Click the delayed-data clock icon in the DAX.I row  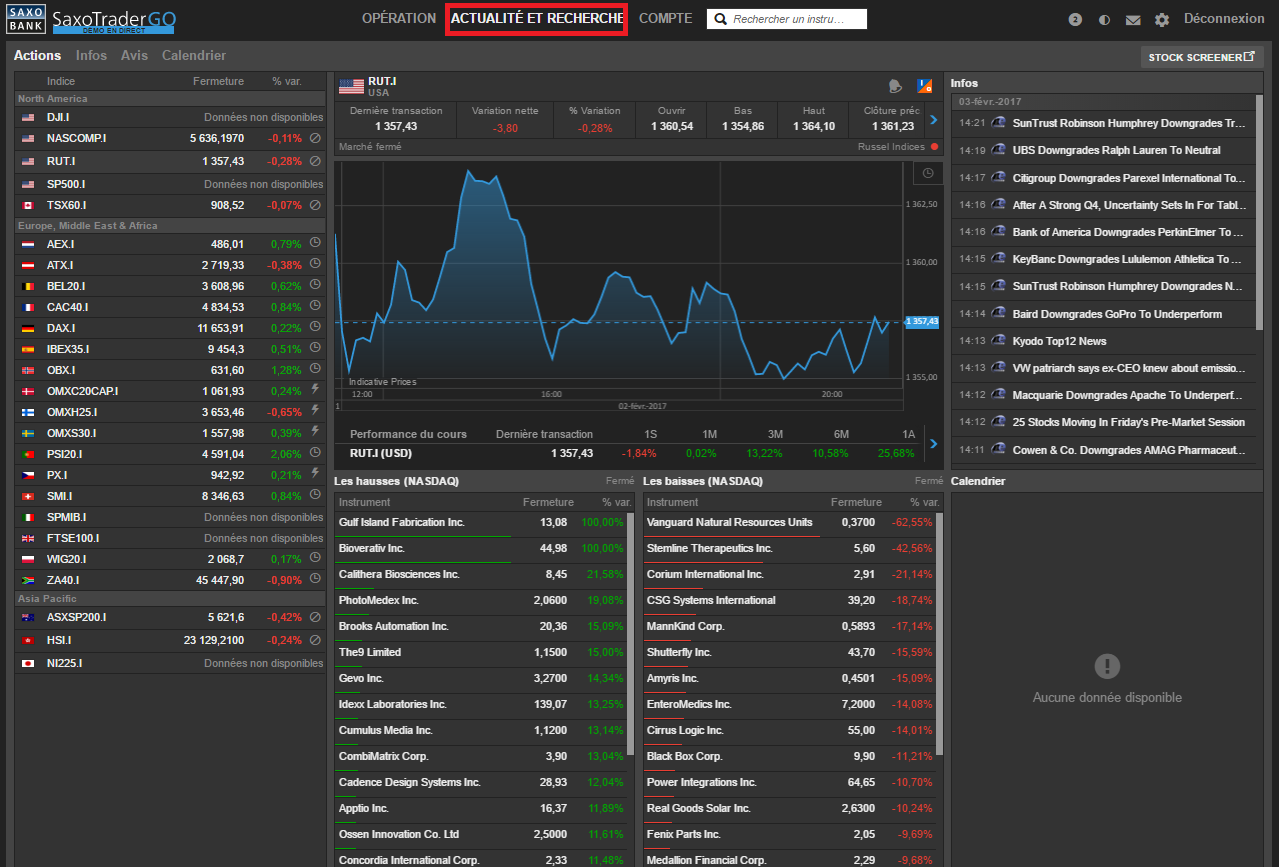click(315, 327)
